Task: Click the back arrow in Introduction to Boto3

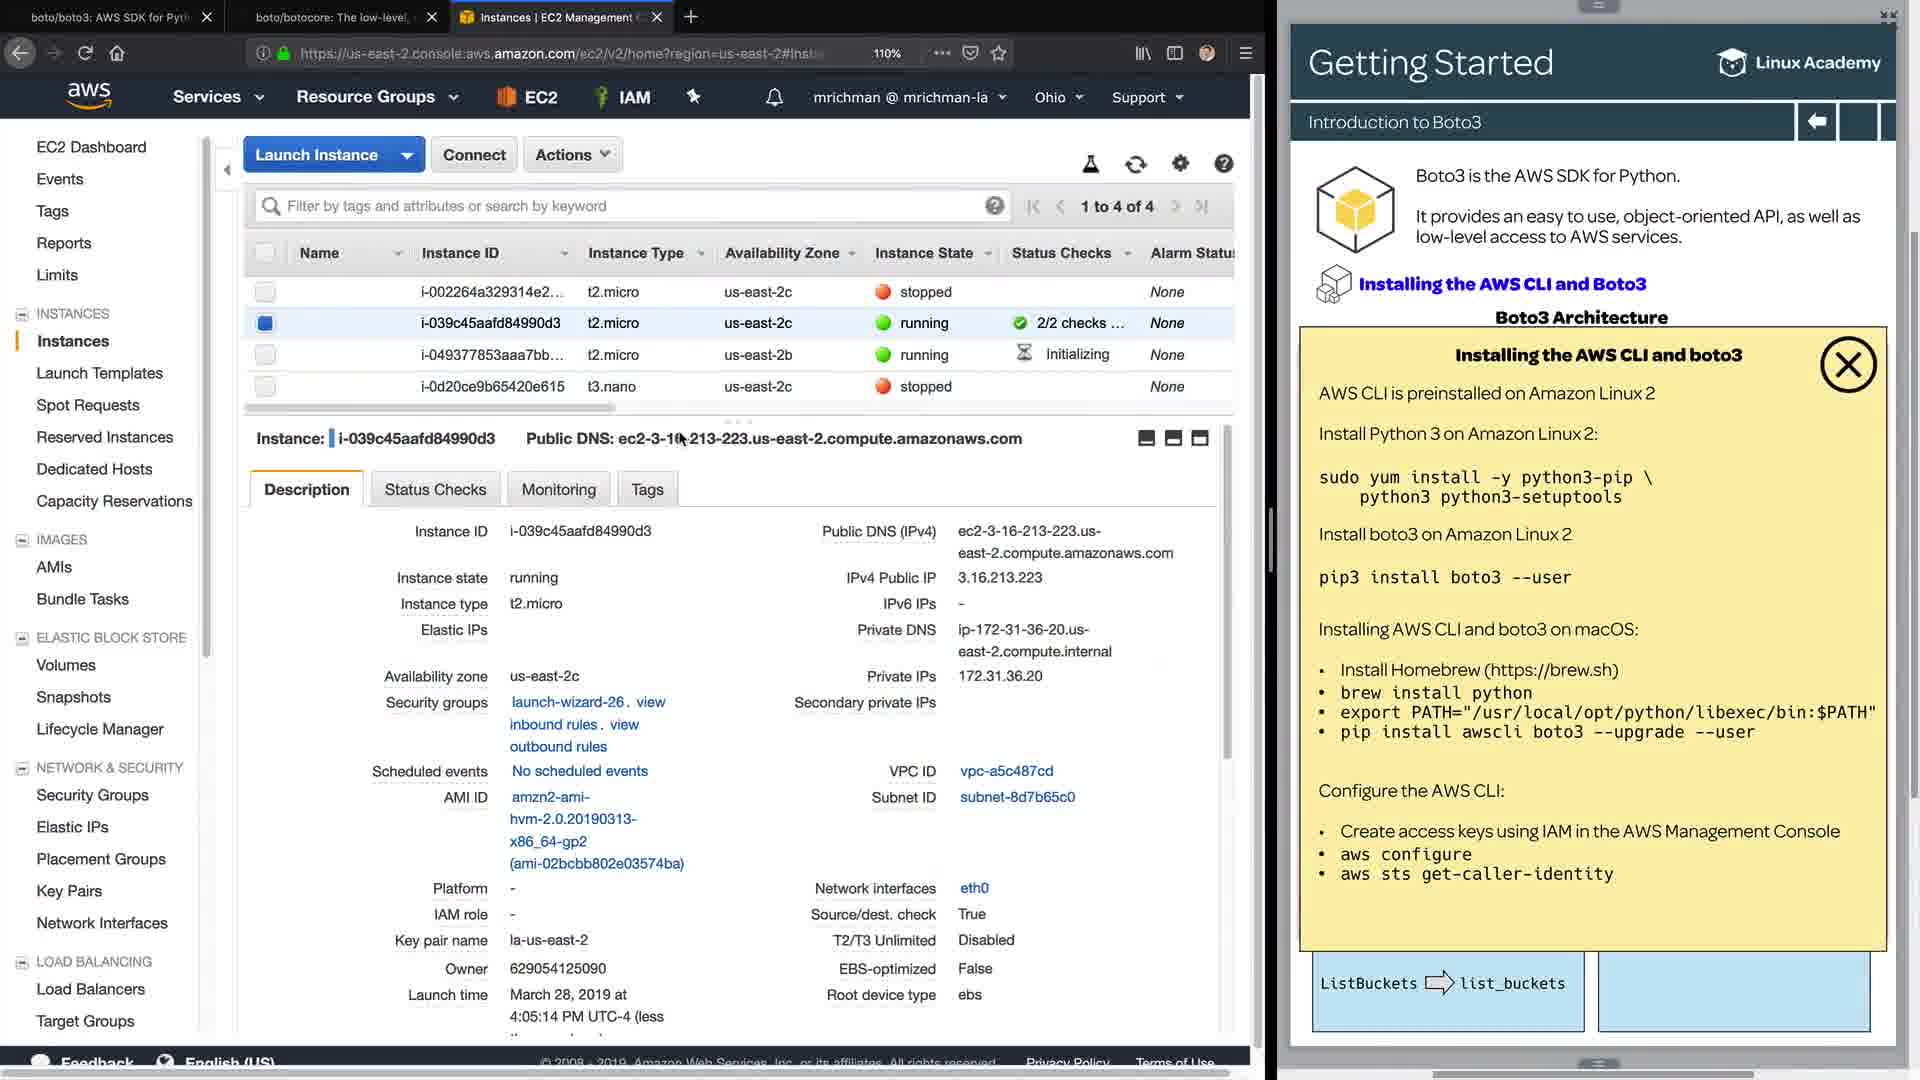Action: [x=1816, y=122]
